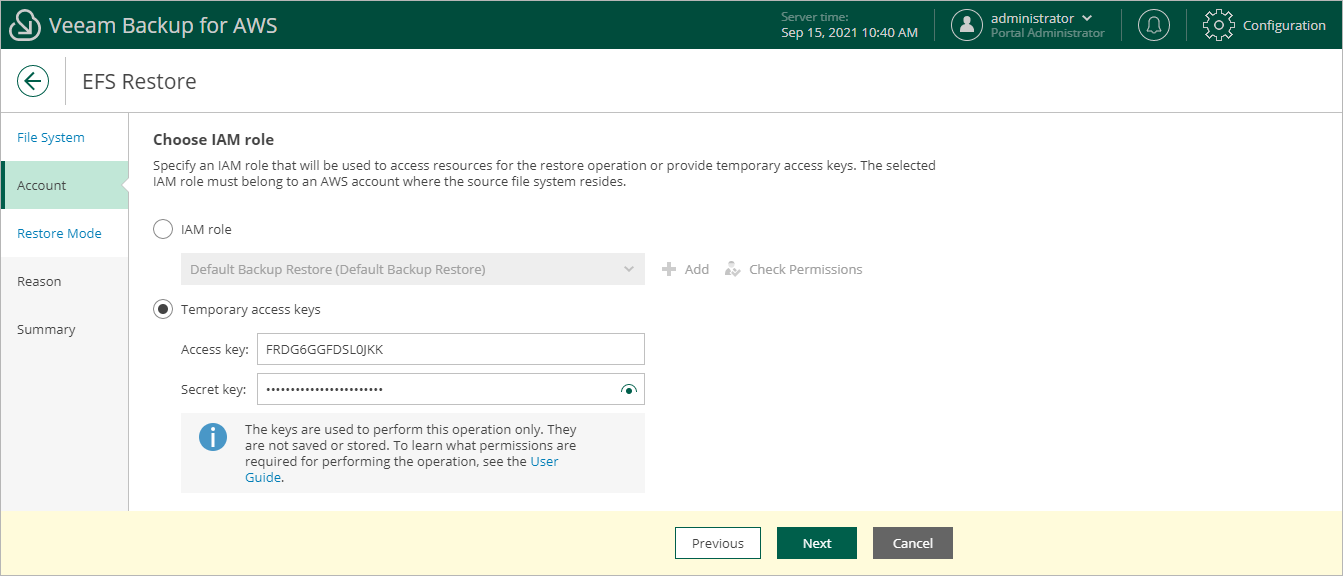Select Temporary access keys radio button
The height and width of the screenshot is (576, 1343).
163,309
